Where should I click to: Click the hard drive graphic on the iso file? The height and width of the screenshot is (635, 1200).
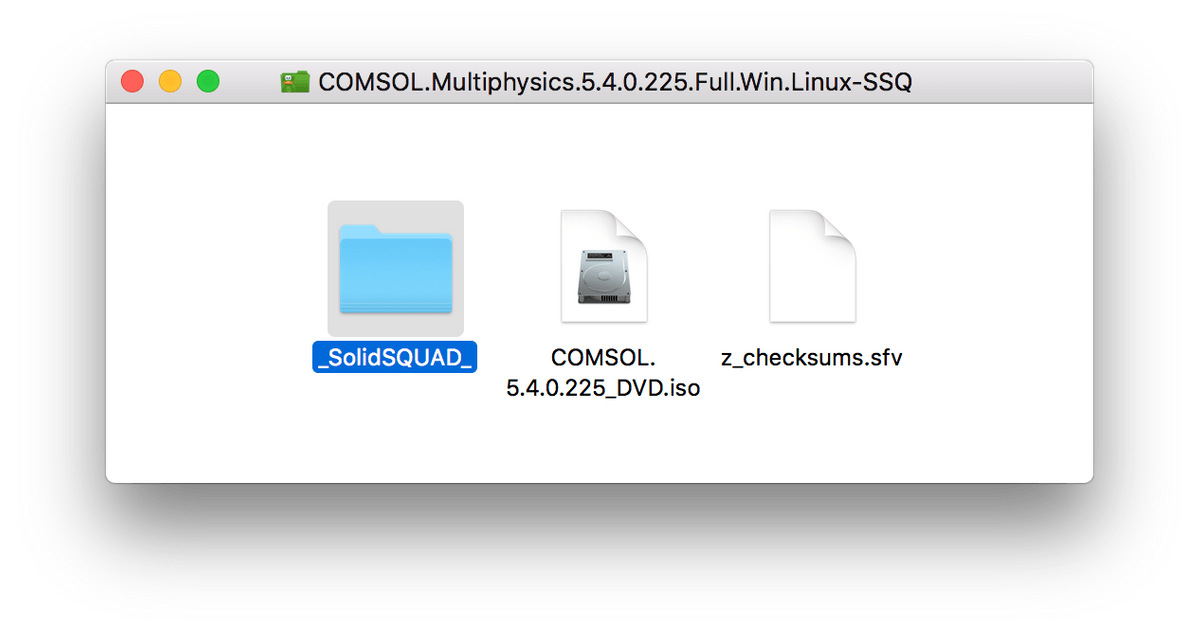pyautogui.click(x=604, y=276)
